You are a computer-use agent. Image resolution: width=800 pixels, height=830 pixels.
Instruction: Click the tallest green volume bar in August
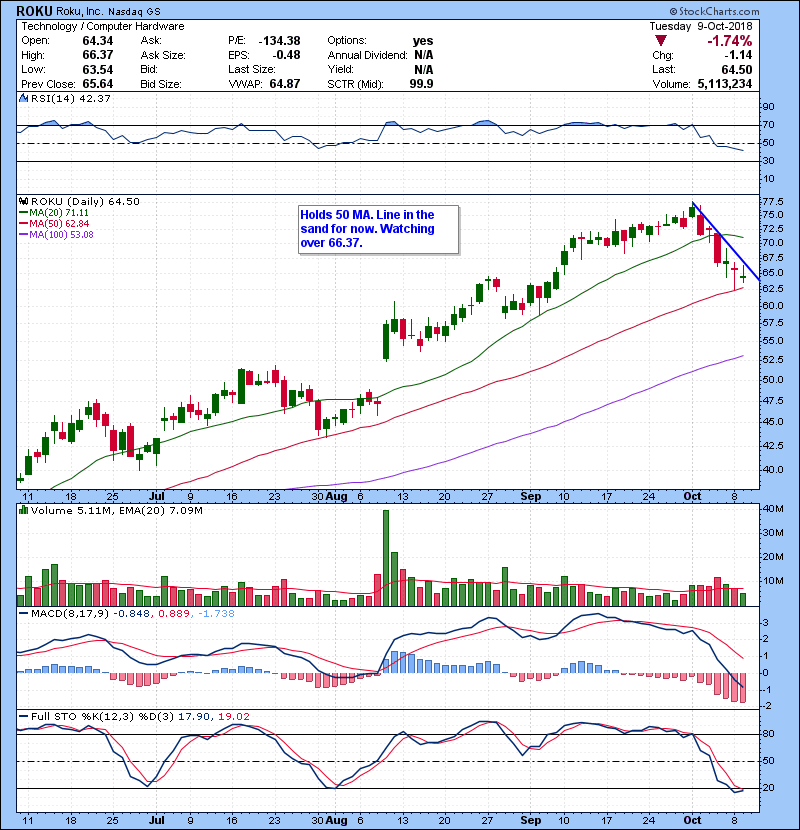pos(385,558)
